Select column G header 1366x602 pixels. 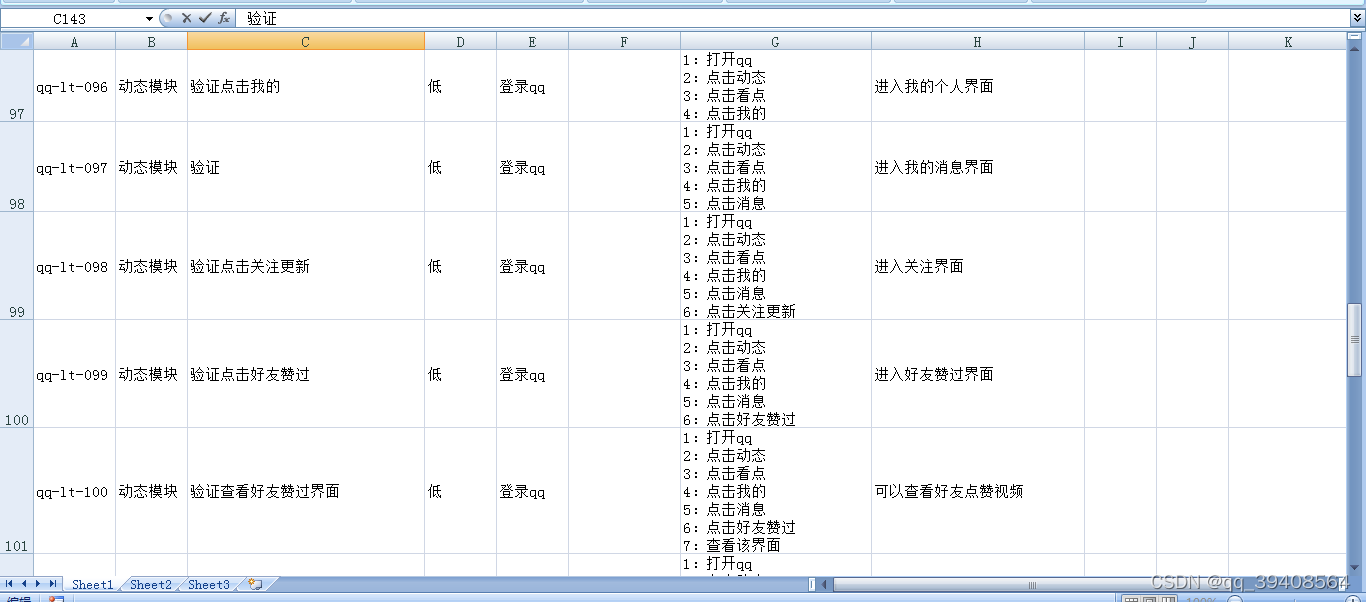[775, 41]
